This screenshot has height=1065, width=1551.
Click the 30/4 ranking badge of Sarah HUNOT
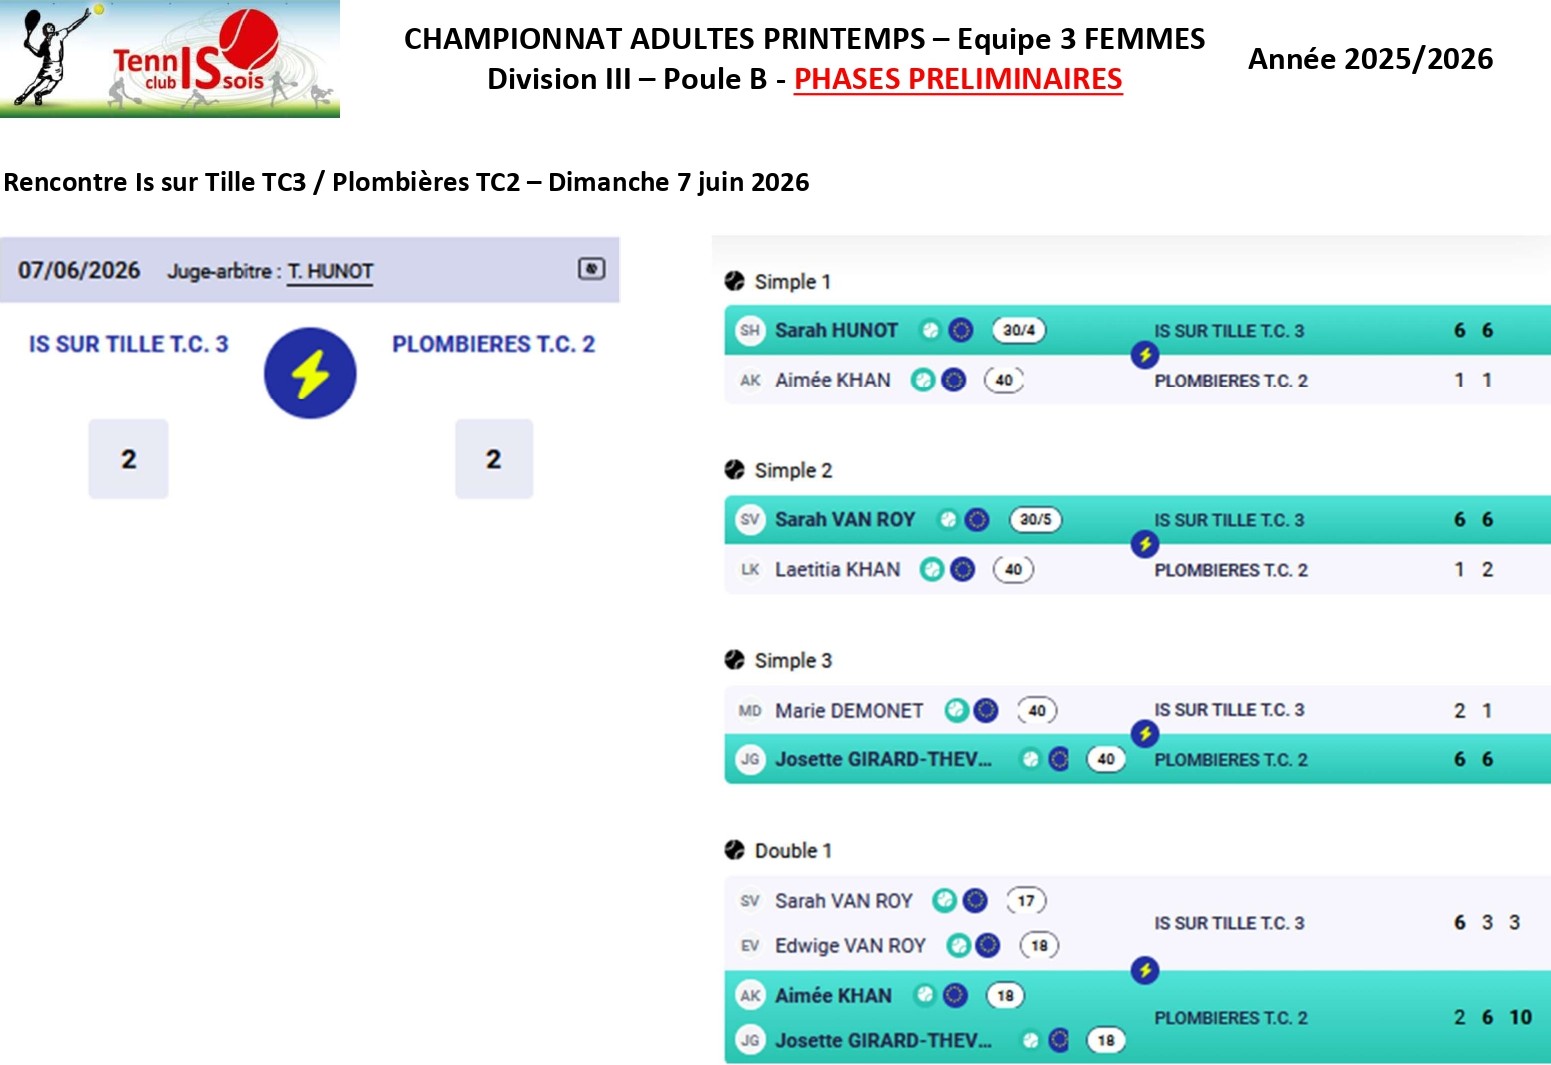pyautogui.click(x=1018, y=330)
